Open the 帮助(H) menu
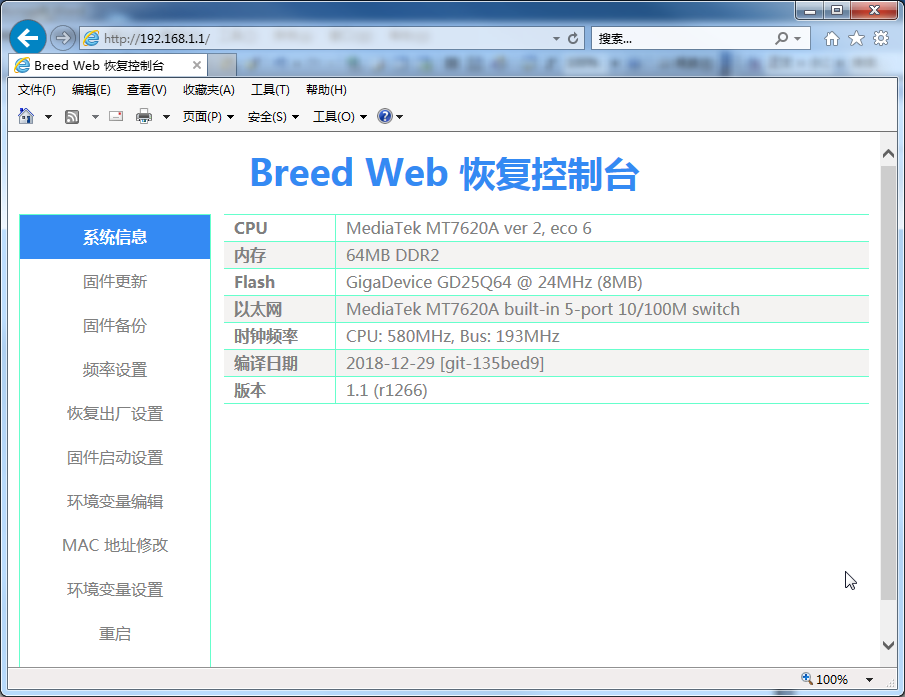Screen dimensions: 905x697 point(326,90)
